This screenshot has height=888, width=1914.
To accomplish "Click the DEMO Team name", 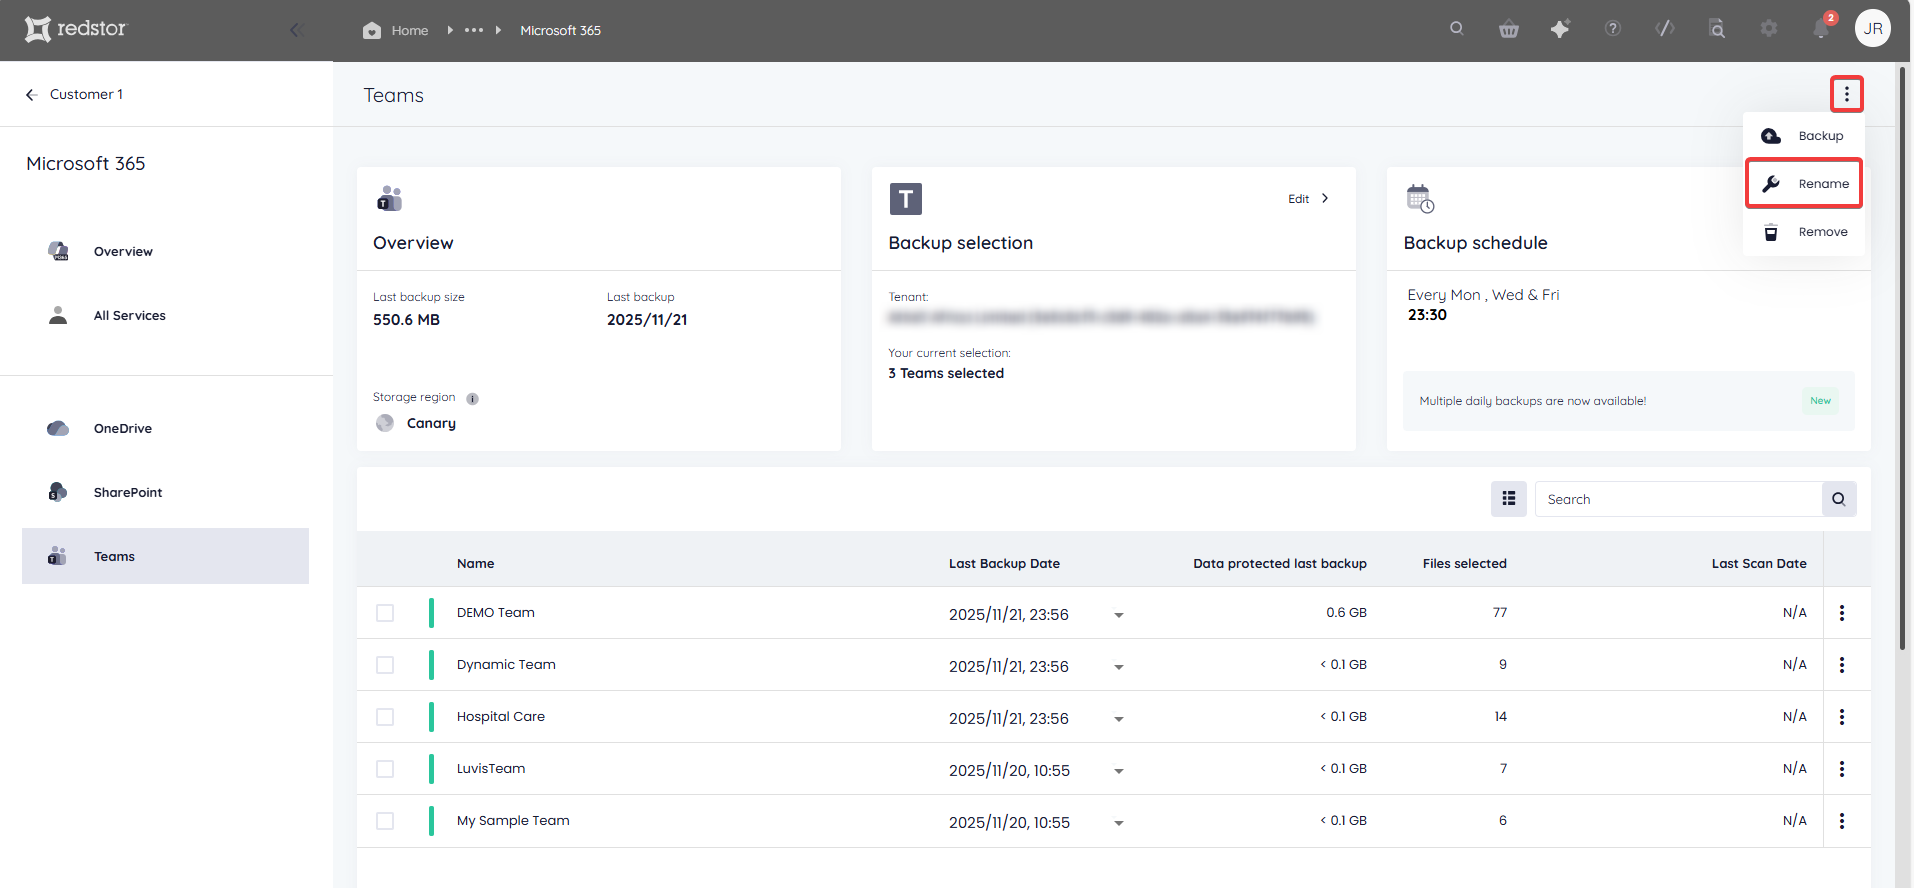I will [495, 613].
